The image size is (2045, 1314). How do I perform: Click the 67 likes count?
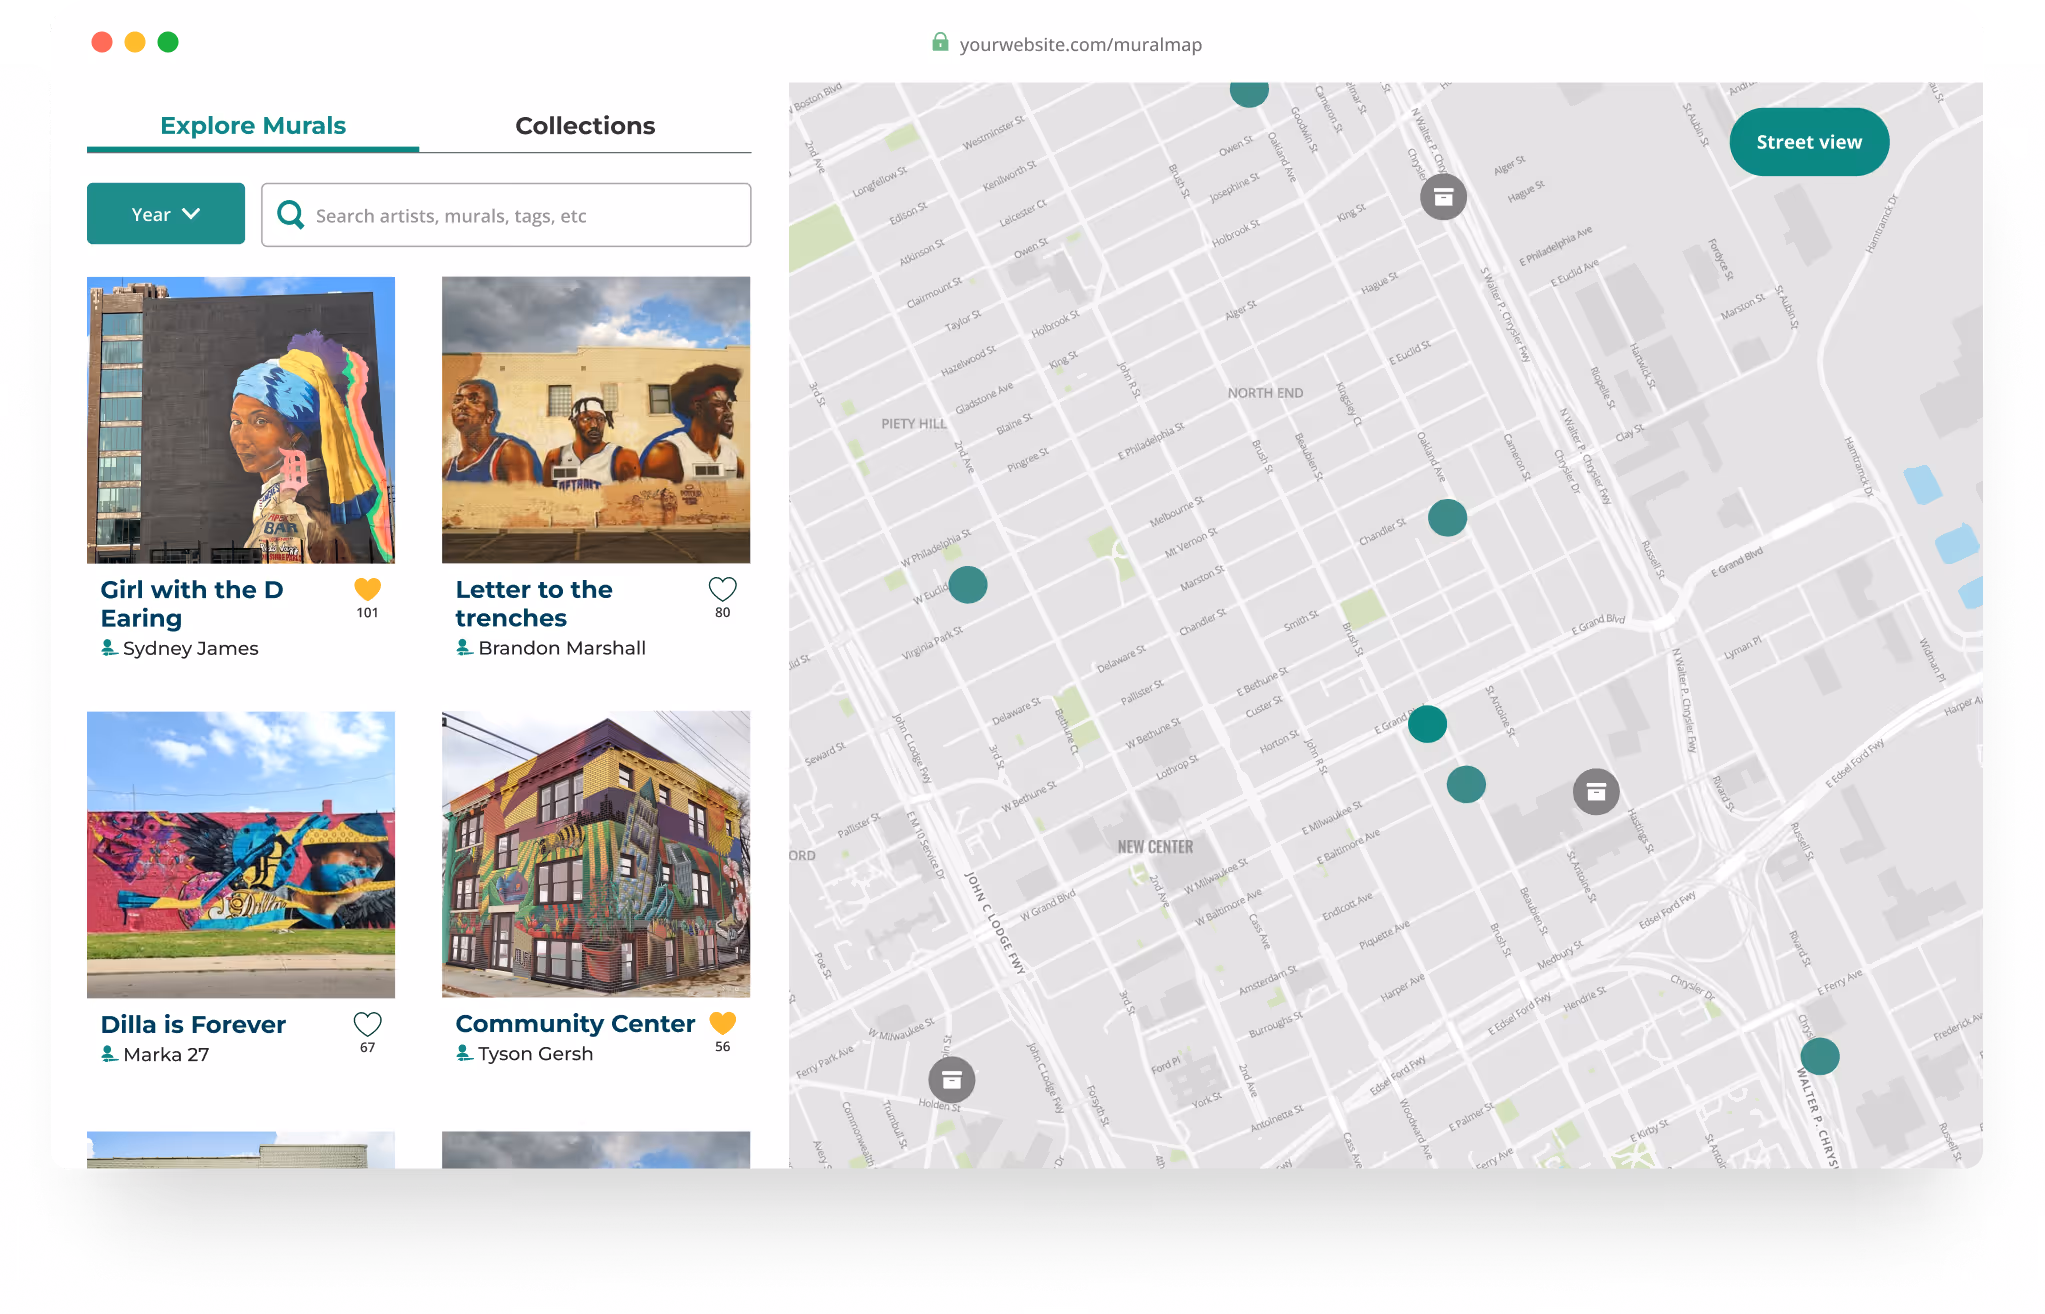click(368, 1048)
